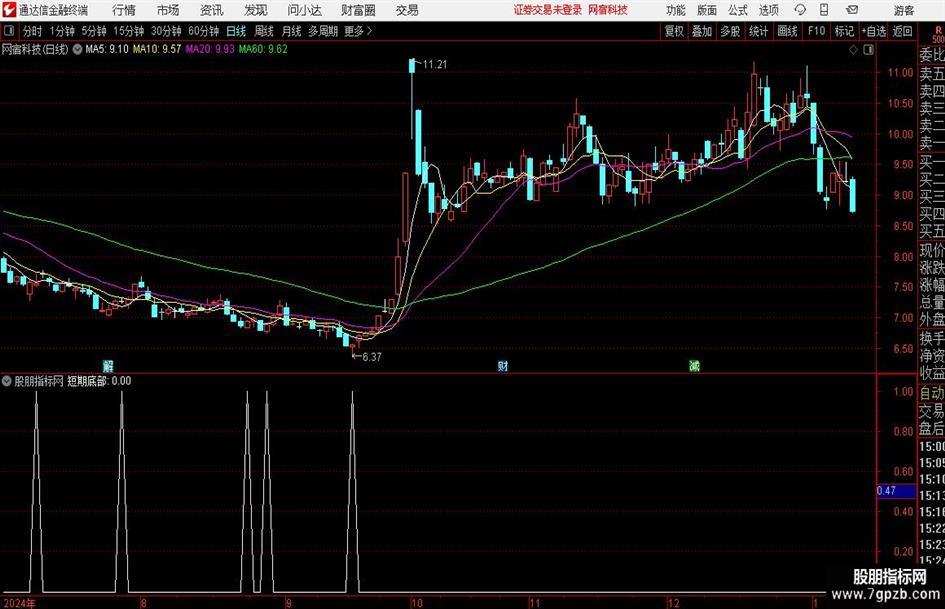Open the 交易 menu
The width and height of the screenshot is (945, 609).
pos(407,10)
